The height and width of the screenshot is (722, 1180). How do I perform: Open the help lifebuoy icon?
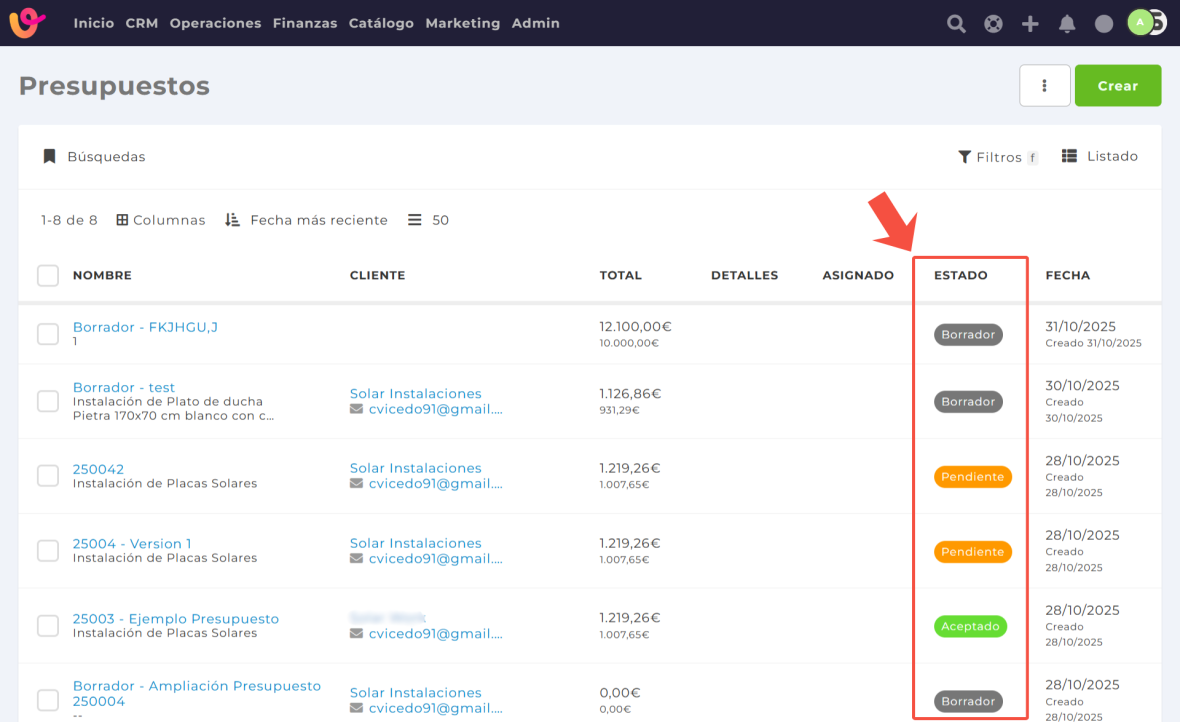coord(993,24)
